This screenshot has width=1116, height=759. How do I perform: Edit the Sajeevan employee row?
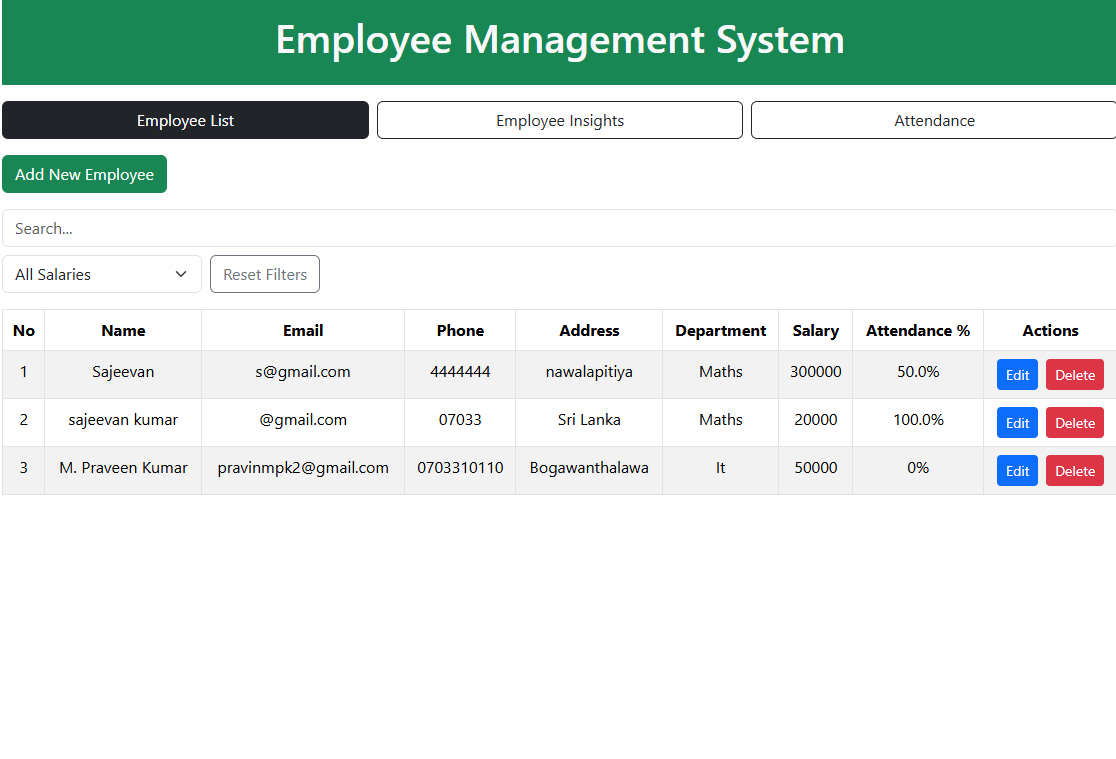tap(1017, 375)
